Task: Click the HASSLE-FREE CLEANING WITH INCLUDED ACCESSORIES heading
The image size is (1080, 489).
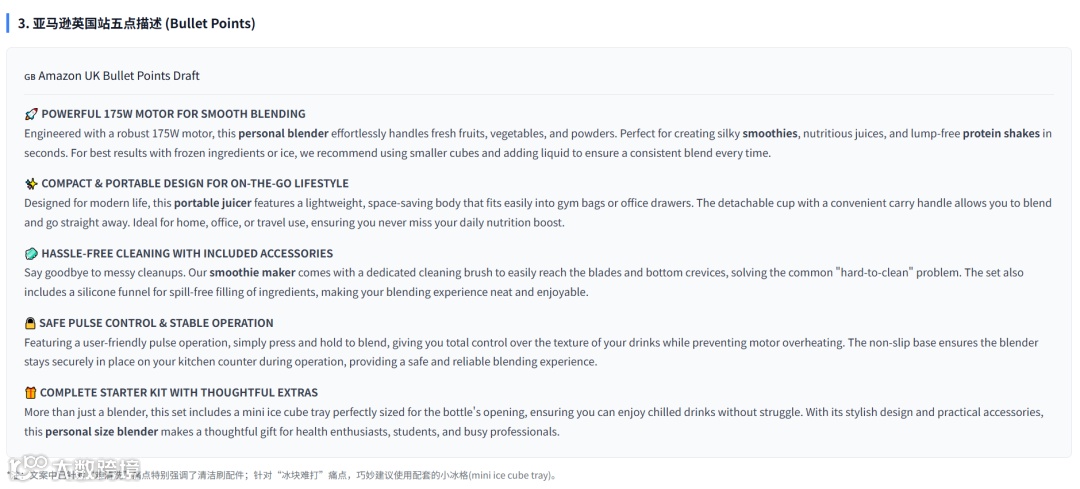Action: pos(187,254)
